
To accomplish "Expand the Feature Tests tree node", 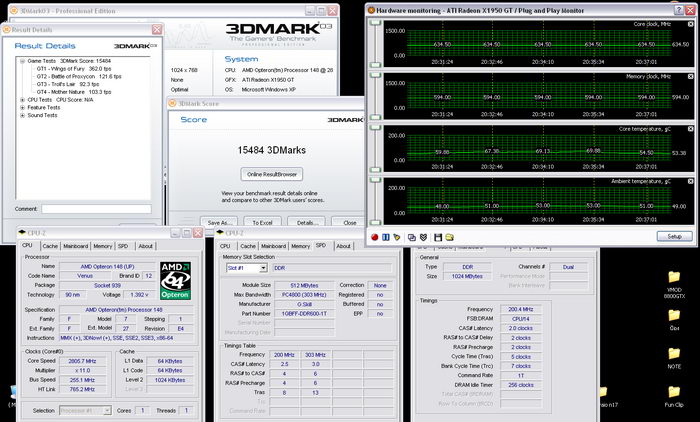I will point(22,108).
